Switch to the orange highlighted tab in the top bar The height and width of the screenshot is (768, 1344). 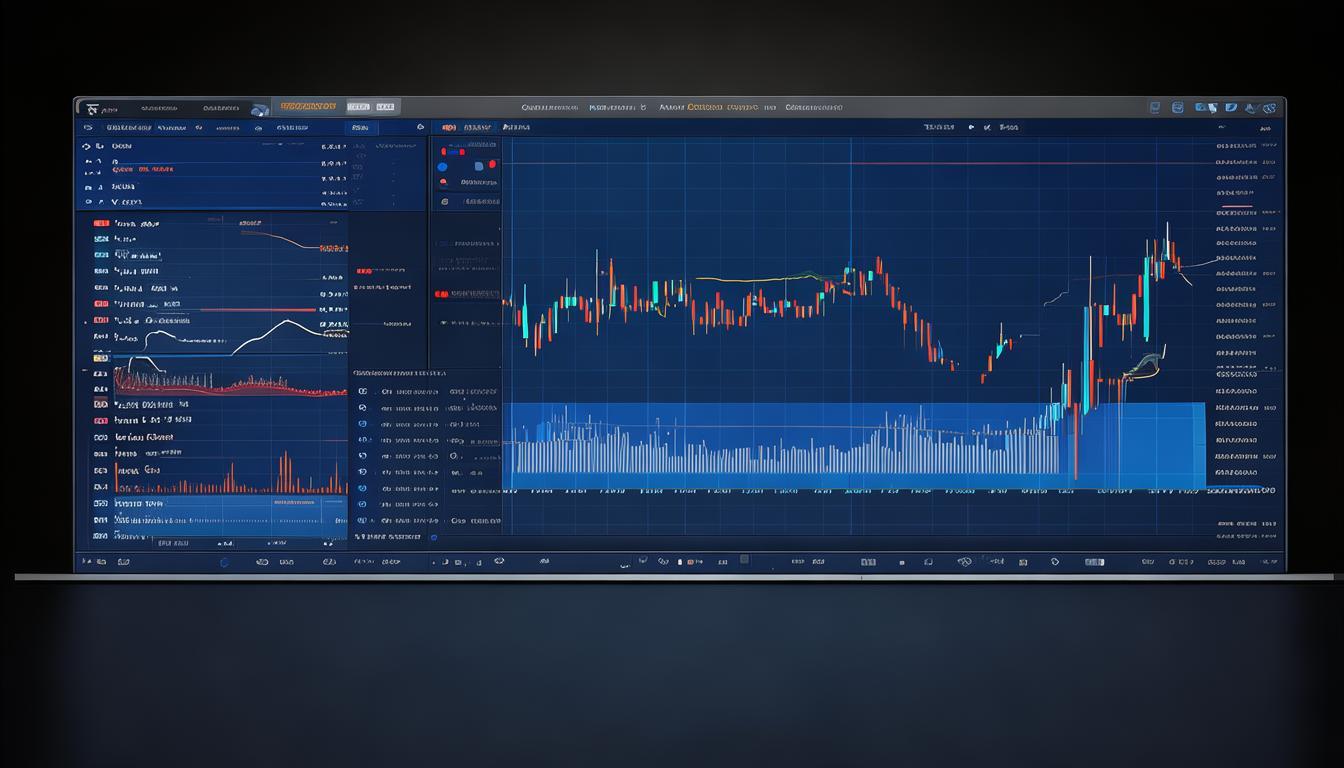click(x=307, y=107)
